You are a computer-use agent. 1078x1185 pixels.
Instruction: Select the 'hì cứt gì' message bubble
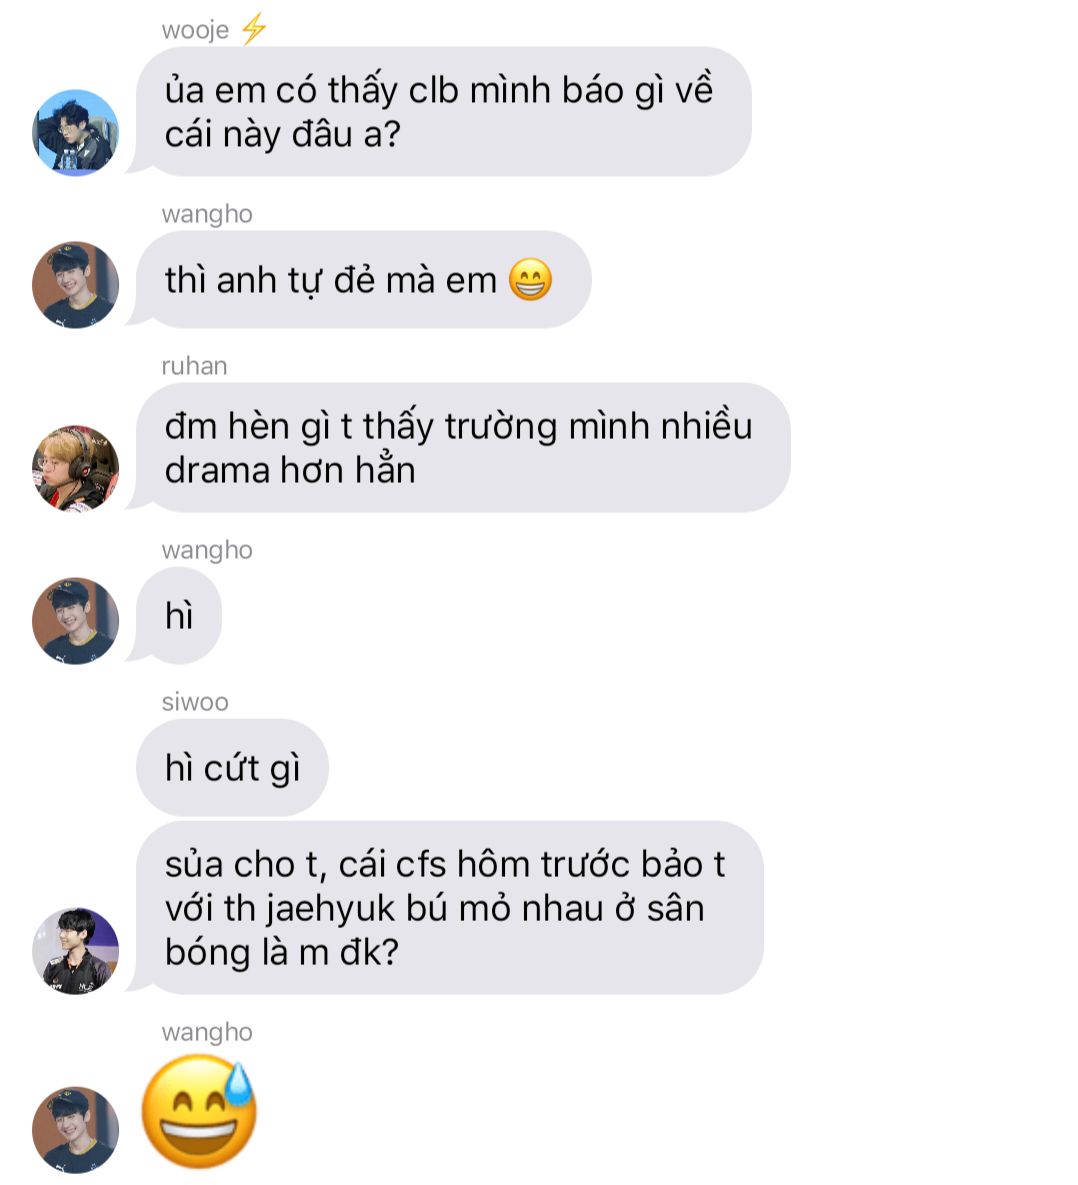click(x=232, y=768)
